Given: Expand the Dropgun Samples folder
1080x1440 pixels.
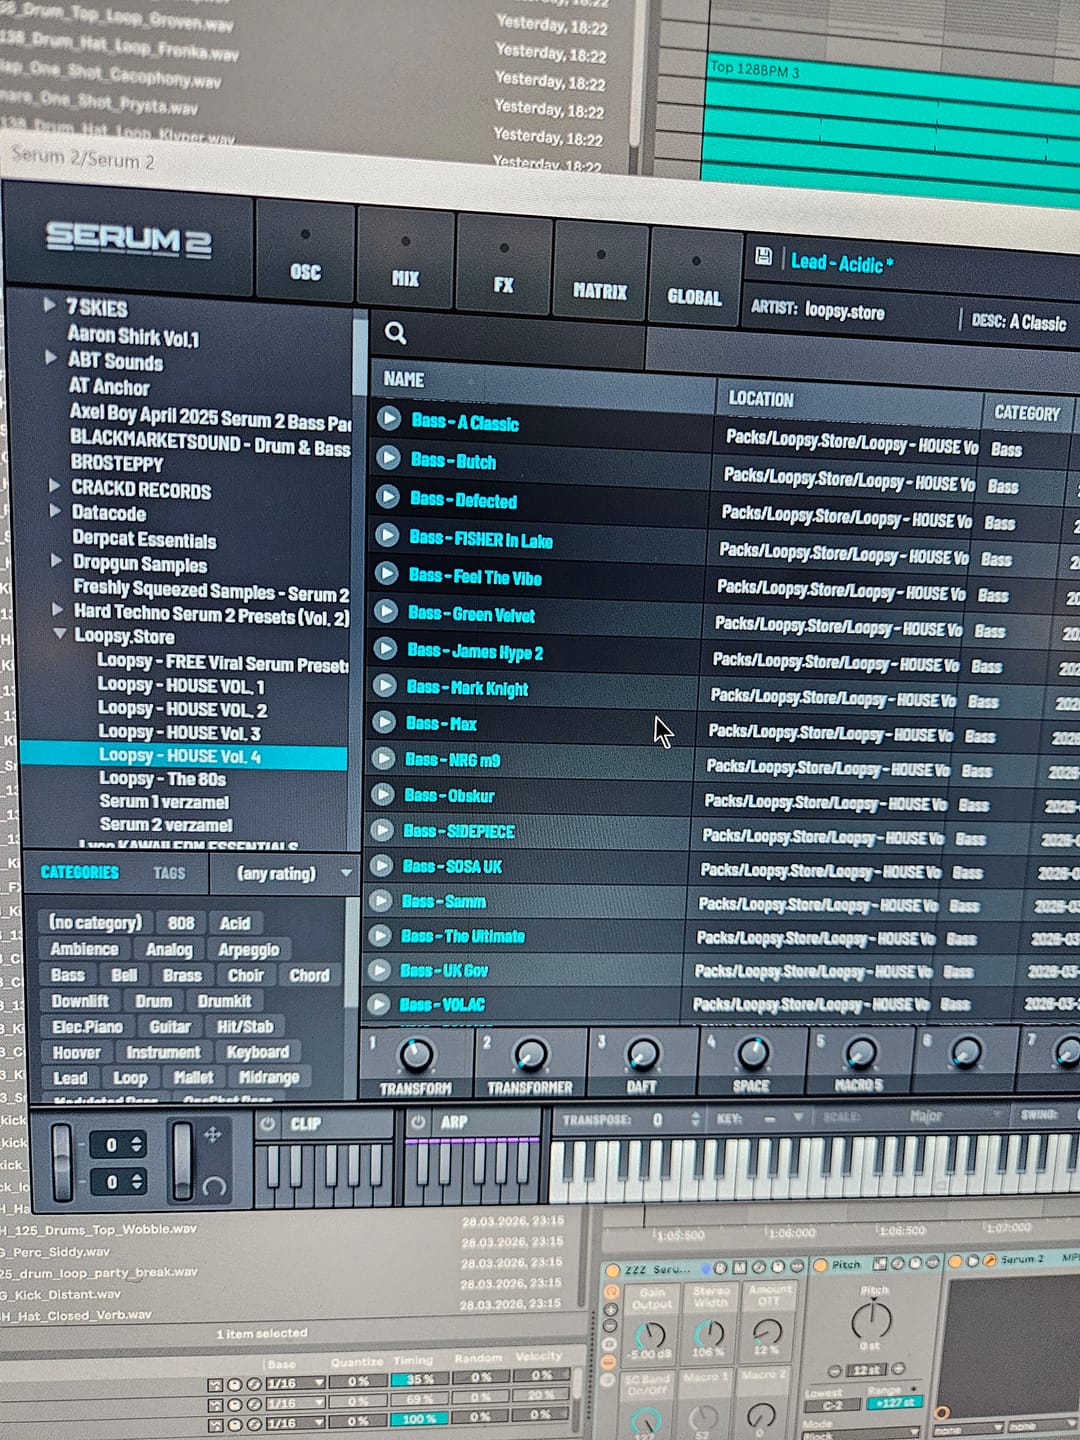Looking at the screenshot, I should pyautogui.click(x=56, y=561).
